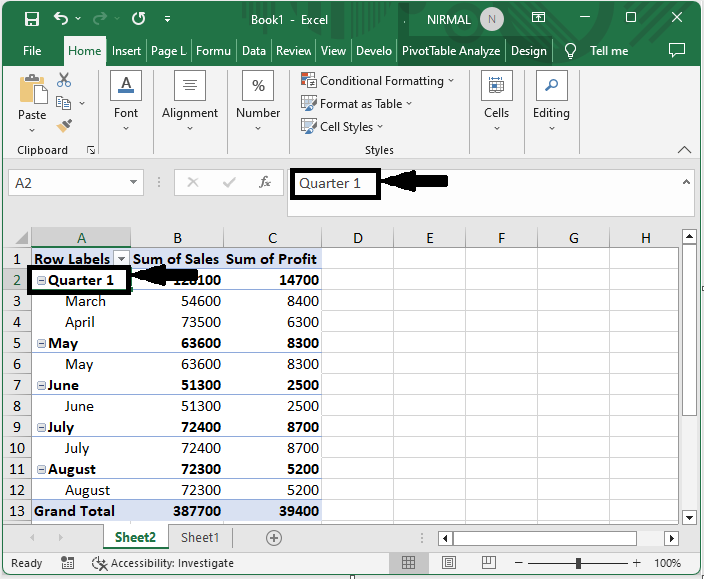Open Customize Quick Access Toolbar menu

tap(167, 19)
